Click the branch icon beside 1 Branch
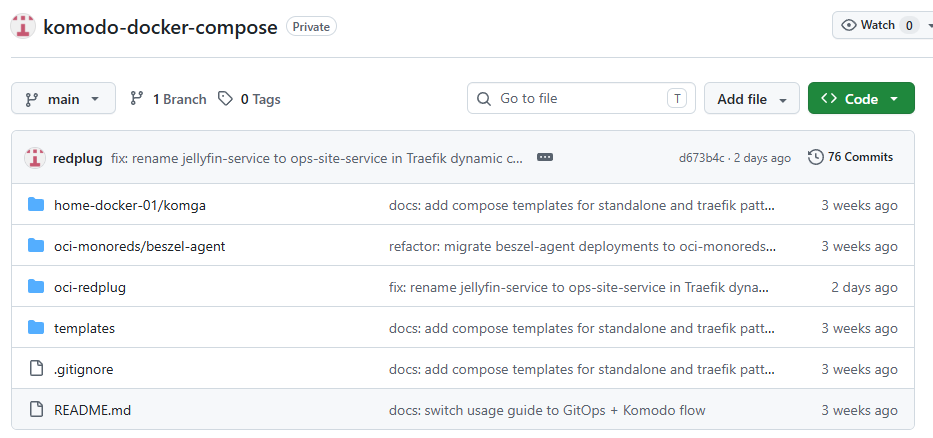This screenshot has height=438, width=933. [137, 99]
